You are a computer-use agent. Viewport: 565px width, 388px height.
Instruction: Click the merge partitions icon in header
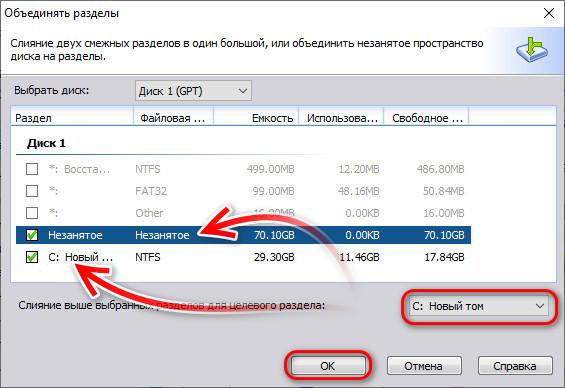click(532, 49)
